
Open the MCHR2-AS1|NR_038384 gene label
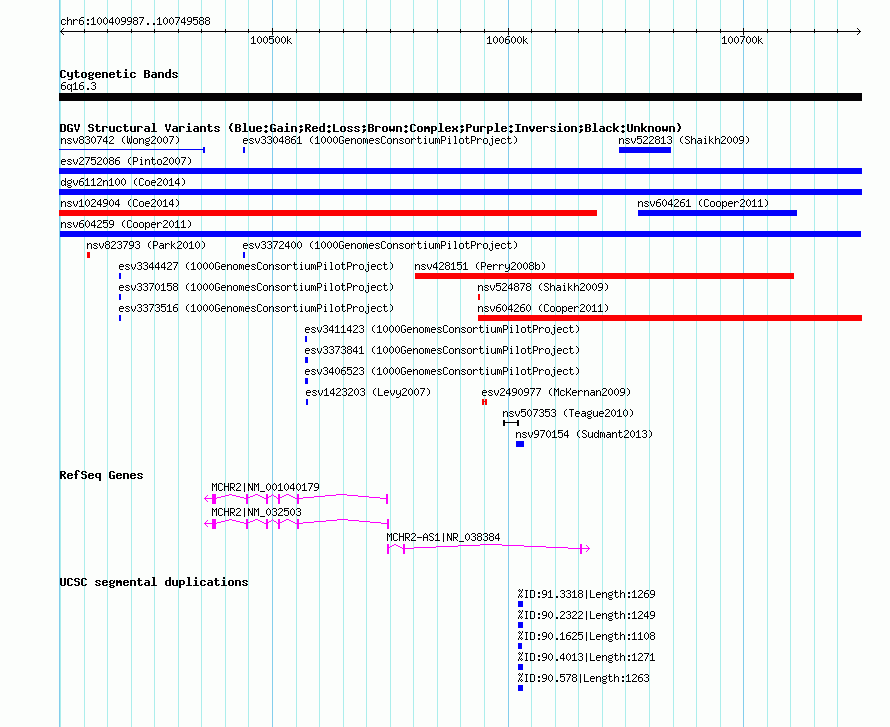(x=443, y=537)
